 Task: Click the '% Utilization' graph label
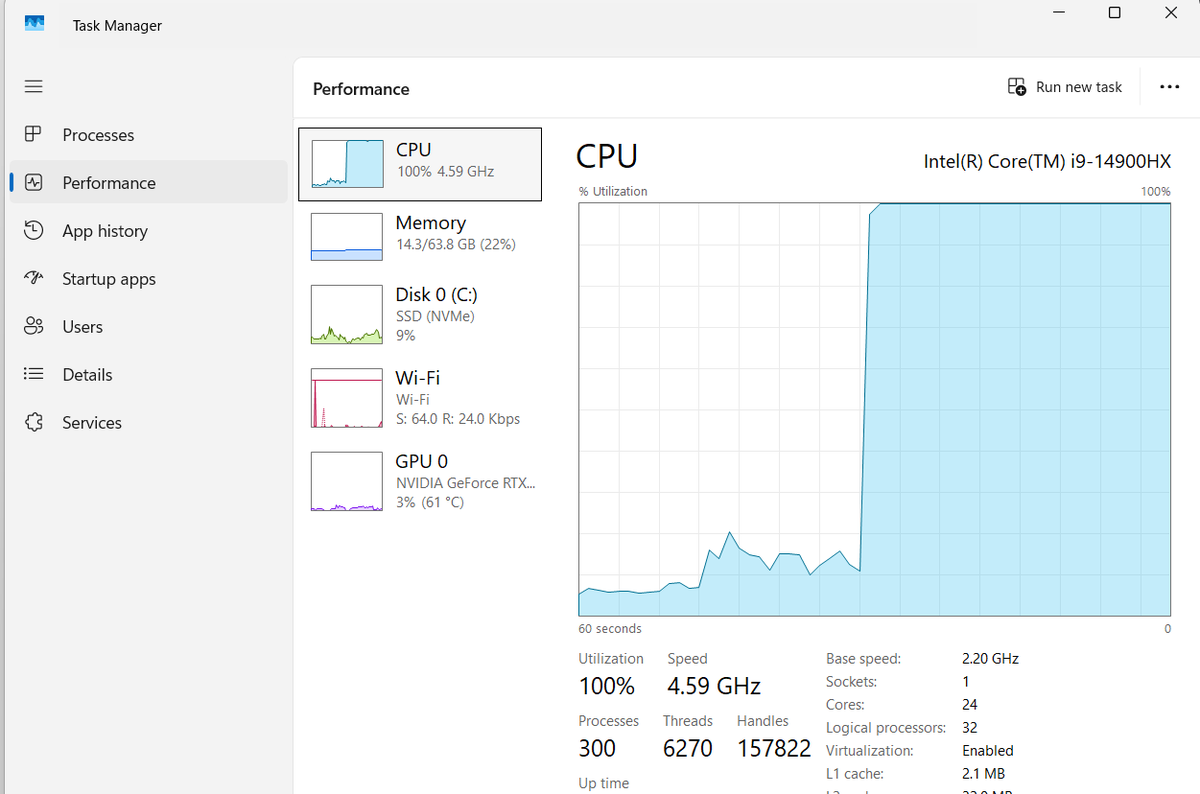pyautogui.click(x=613, y=191)
